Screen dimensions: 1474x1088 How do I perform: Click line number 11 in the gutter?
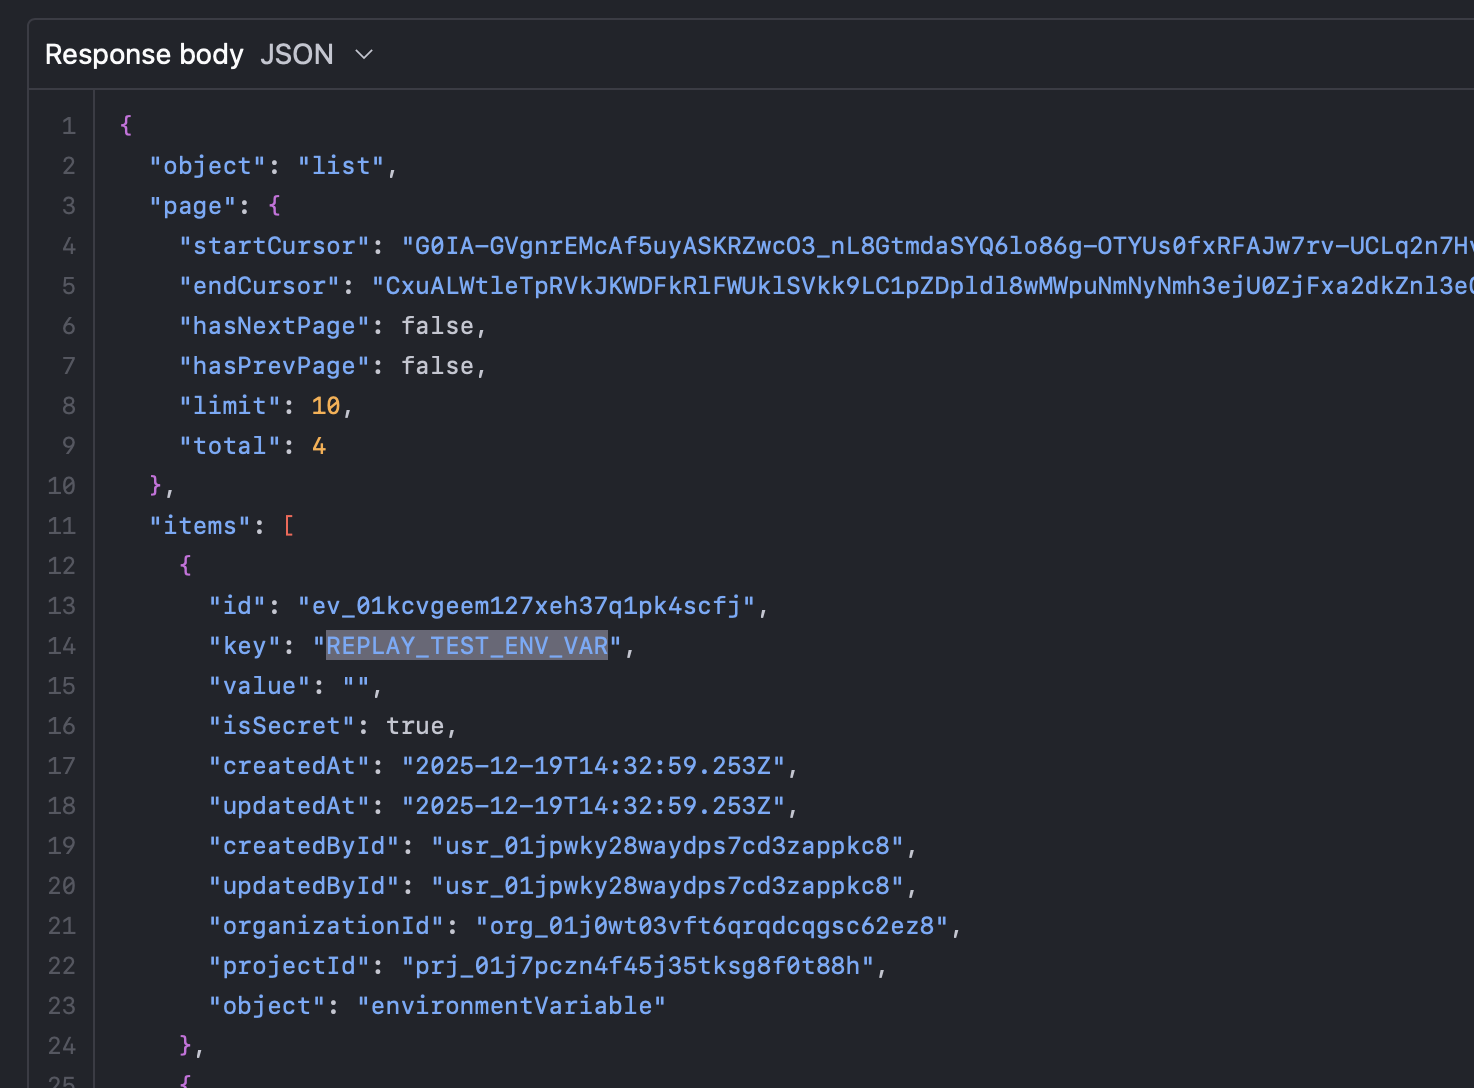click(x=62, y=526)
